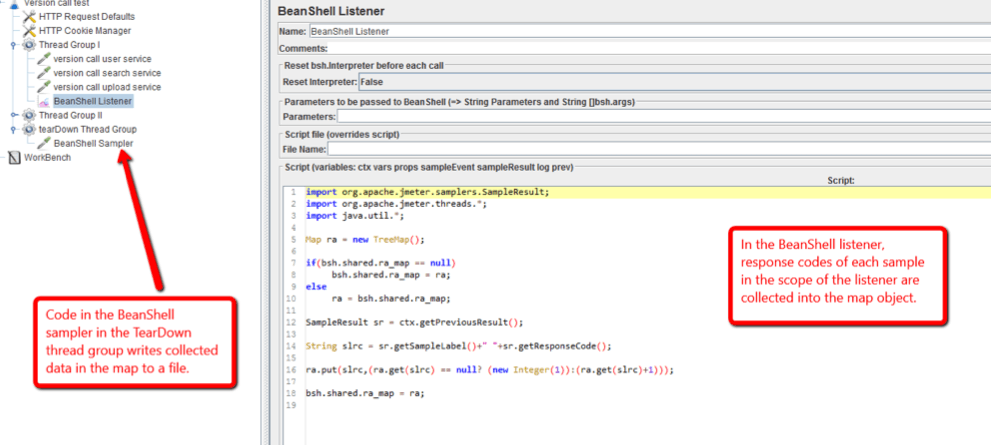
Task: Click line number 16 in the editor gutter
Action: (293, 370)
